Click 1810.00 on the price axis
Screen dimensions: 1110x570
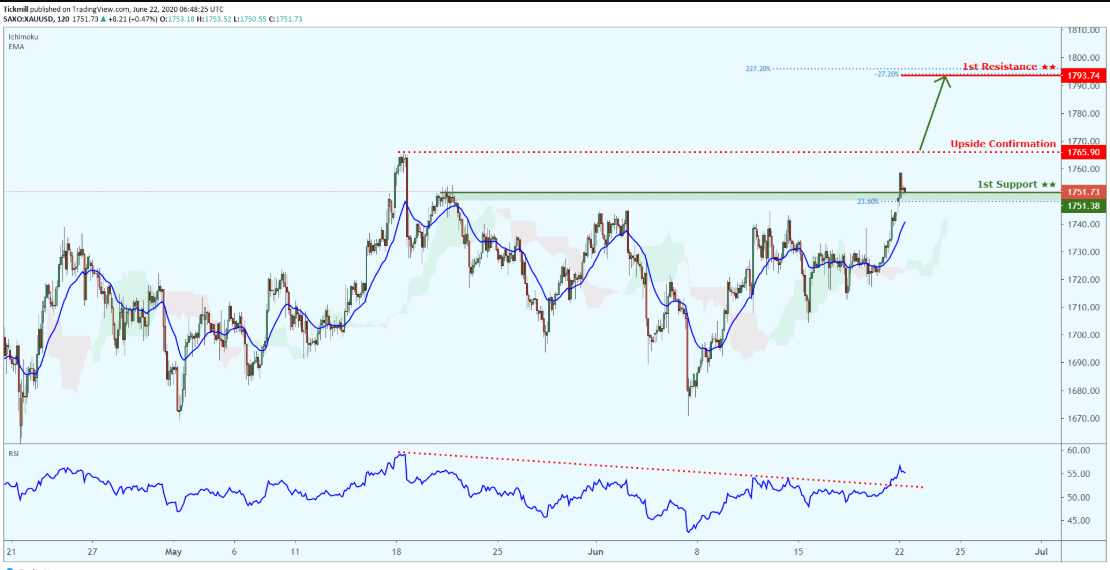pyautogui.click(x=1084, y=30)
